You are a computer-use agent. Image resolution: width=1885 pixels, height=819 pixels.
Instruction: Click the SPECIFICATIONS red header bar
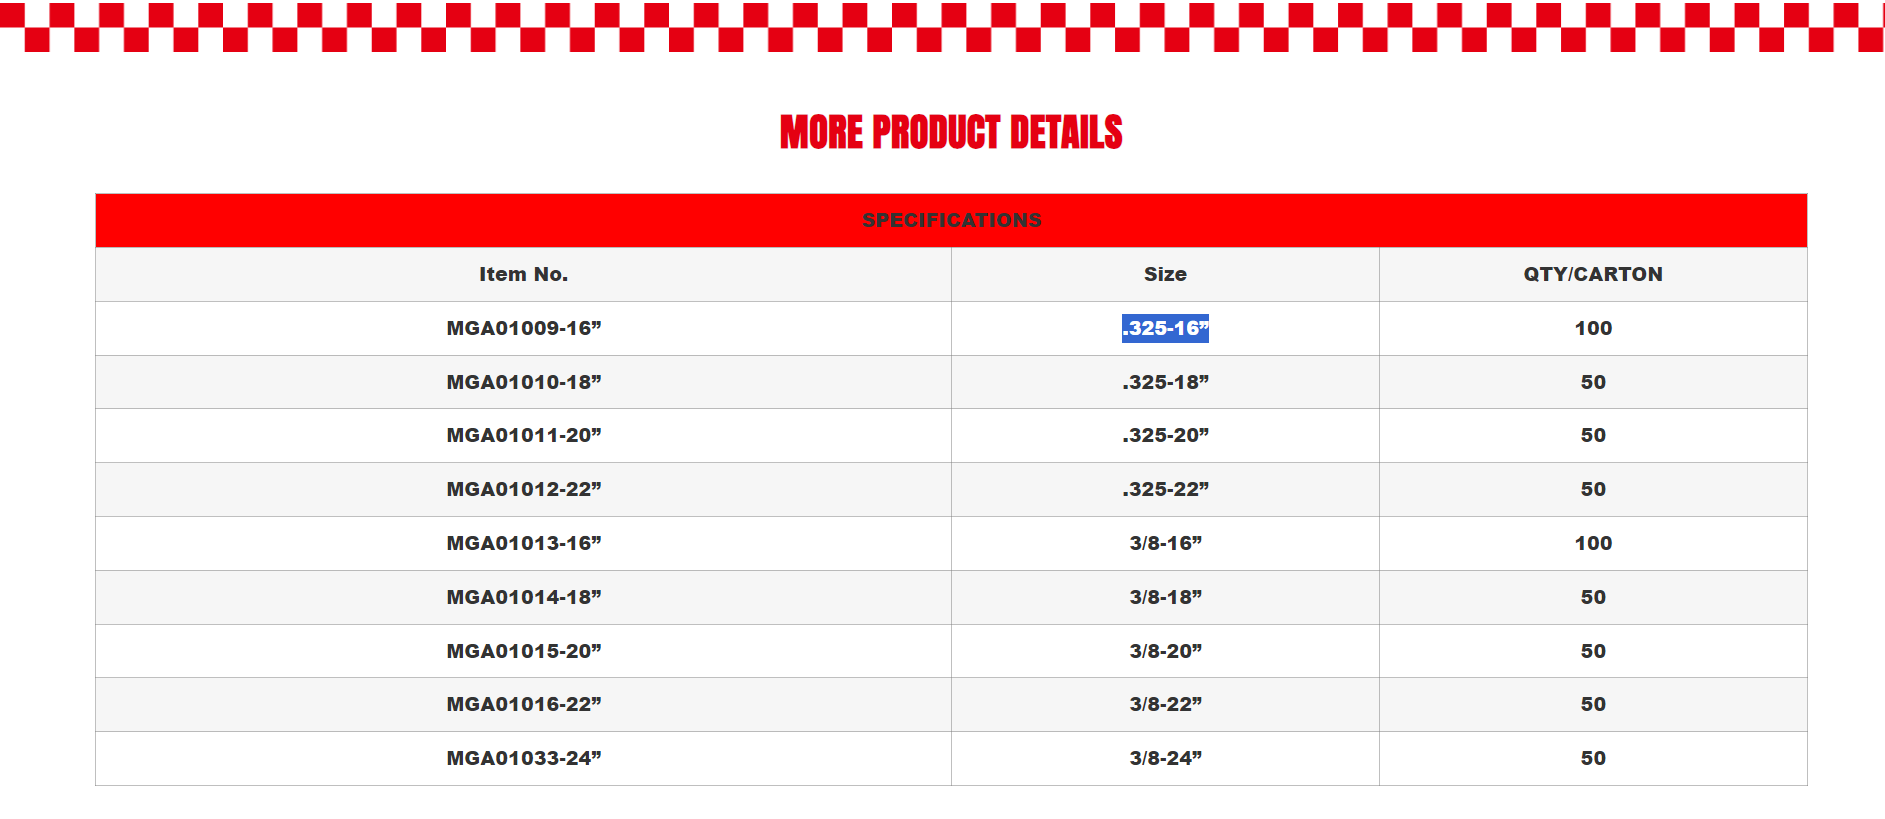pyautogui.click(x=951, y=220)
